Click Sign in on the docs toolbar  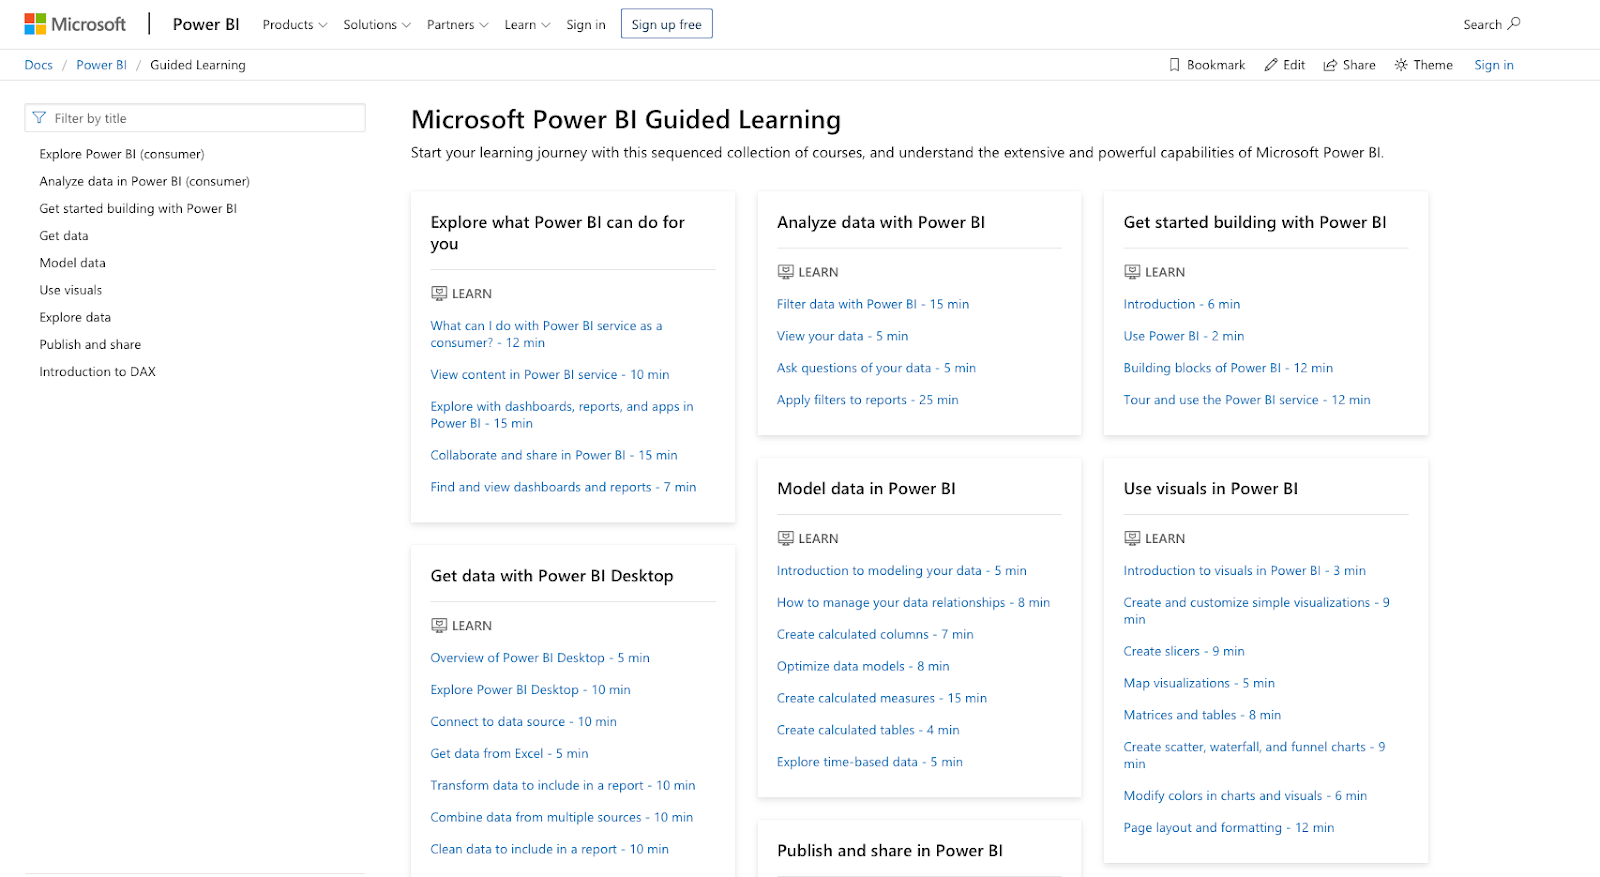[x=1494, y=65]
